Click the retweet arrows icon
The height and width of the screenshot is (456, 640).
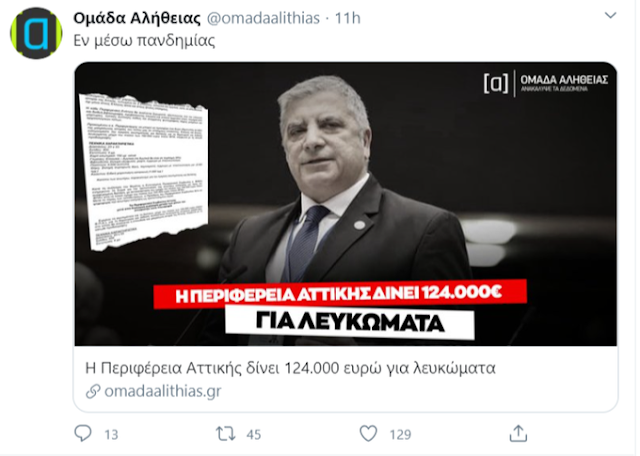225,434
